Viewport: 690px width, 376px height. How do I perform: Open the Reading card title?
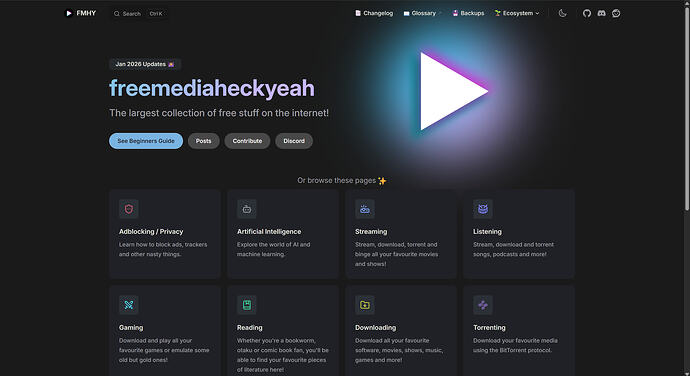click(x=250, y=328)
